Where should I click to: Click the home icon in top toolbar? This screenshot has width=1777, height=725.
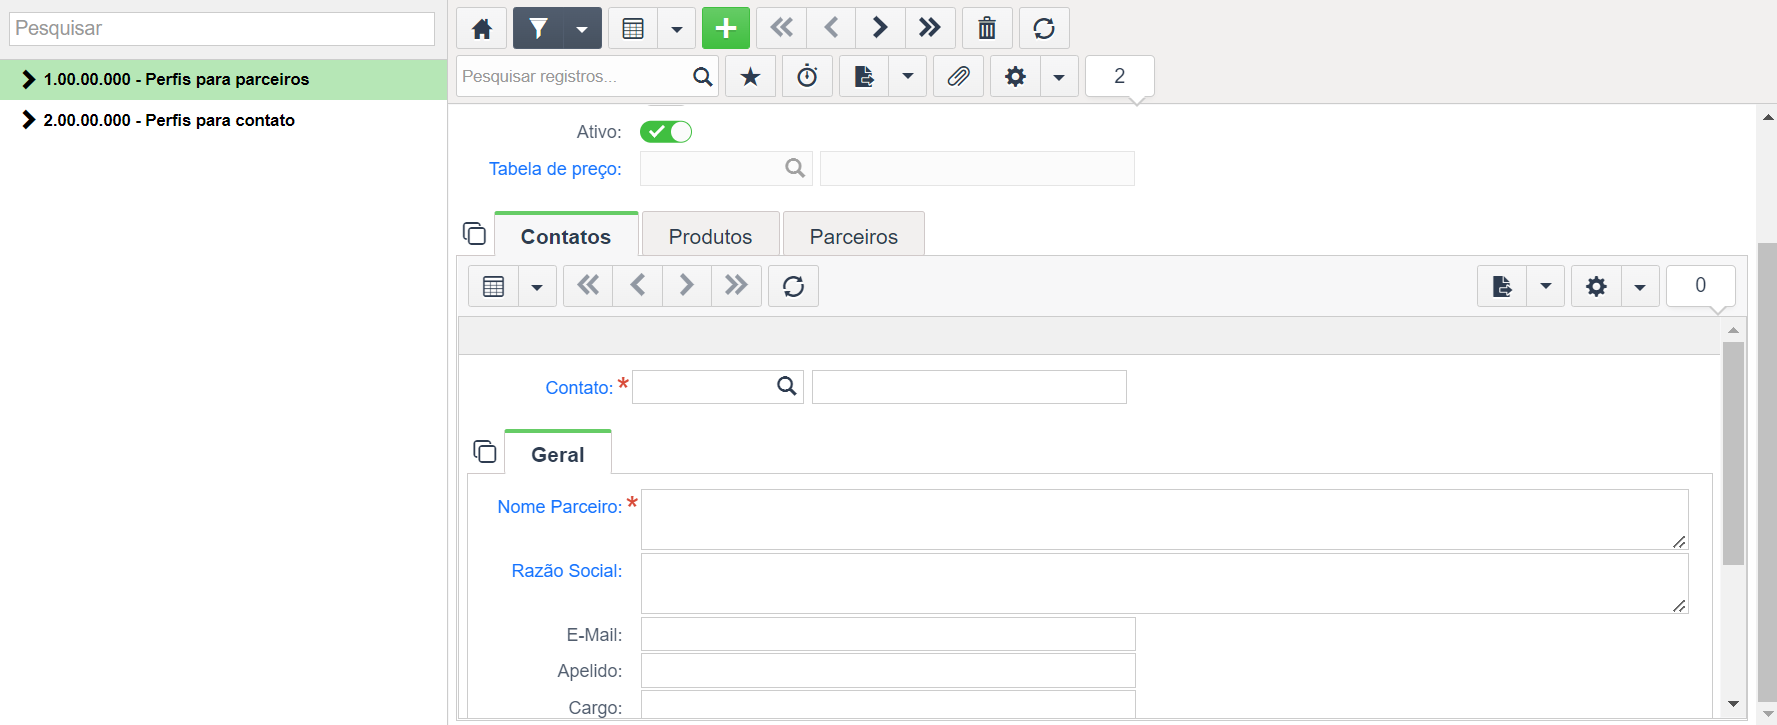[x=482, y=28]
